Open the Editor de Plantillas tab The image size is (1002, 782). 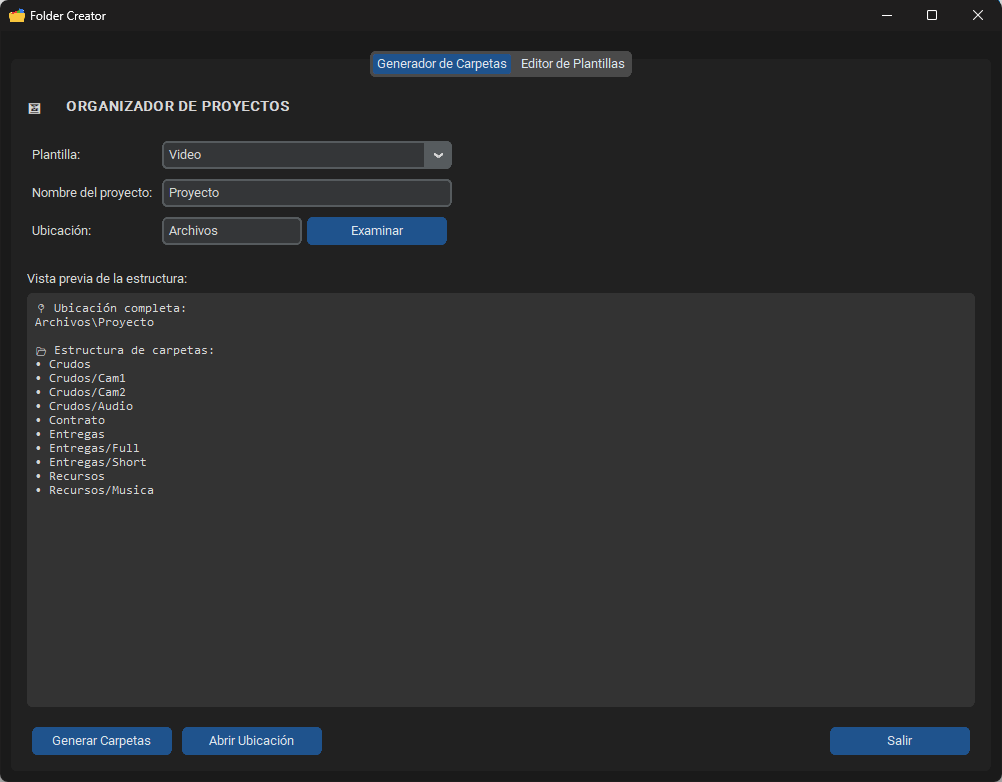(573, 64)
